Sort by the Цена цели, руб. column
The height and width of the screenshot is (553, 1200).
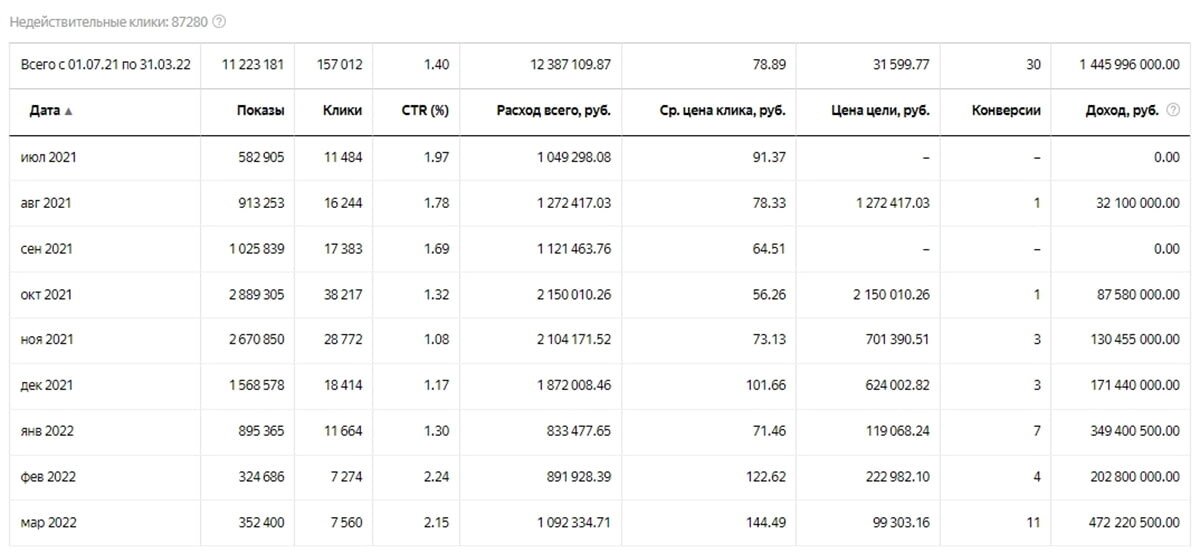[x=881, y=111]
